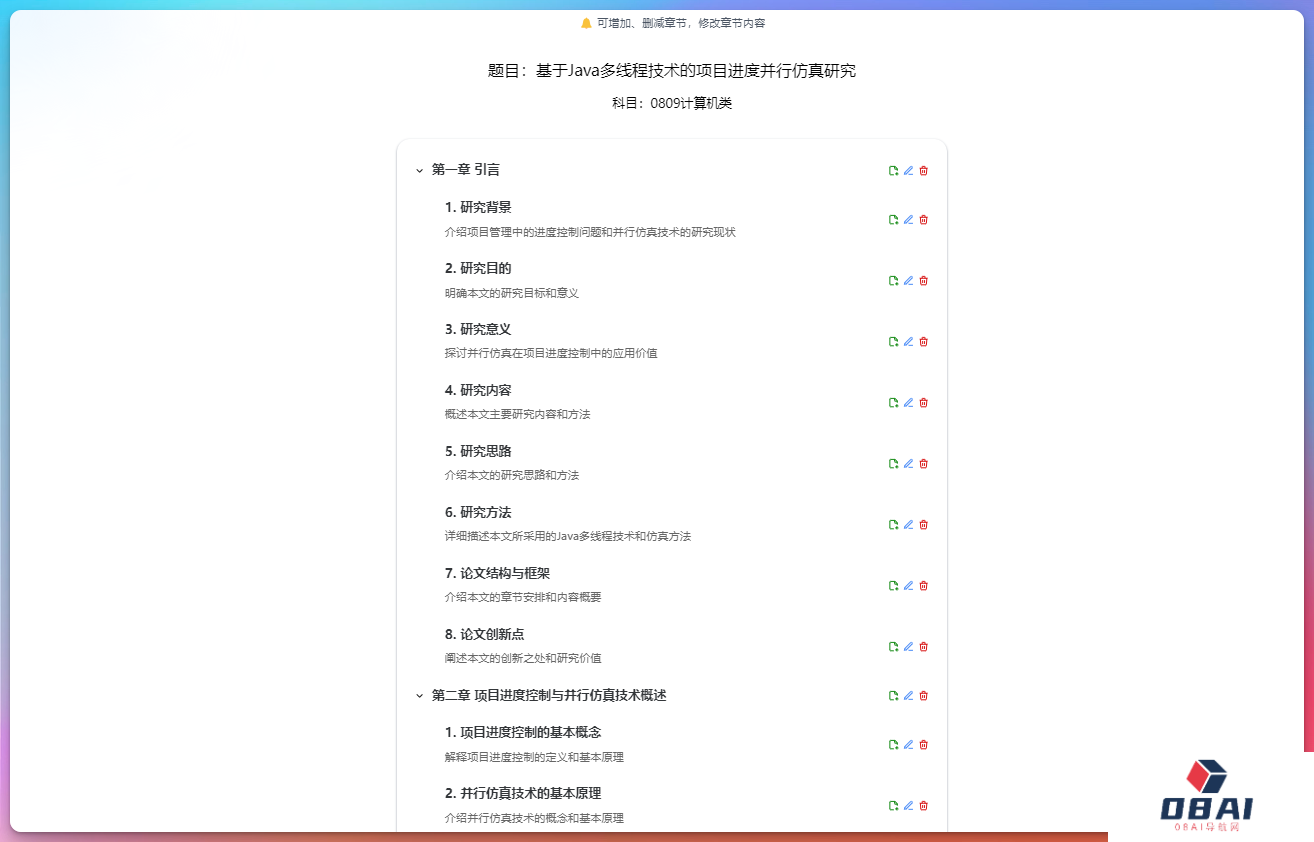Click the 8. 论文创新点 title
This screenshot has height=842, width=1314.
(x=485, y=634)
